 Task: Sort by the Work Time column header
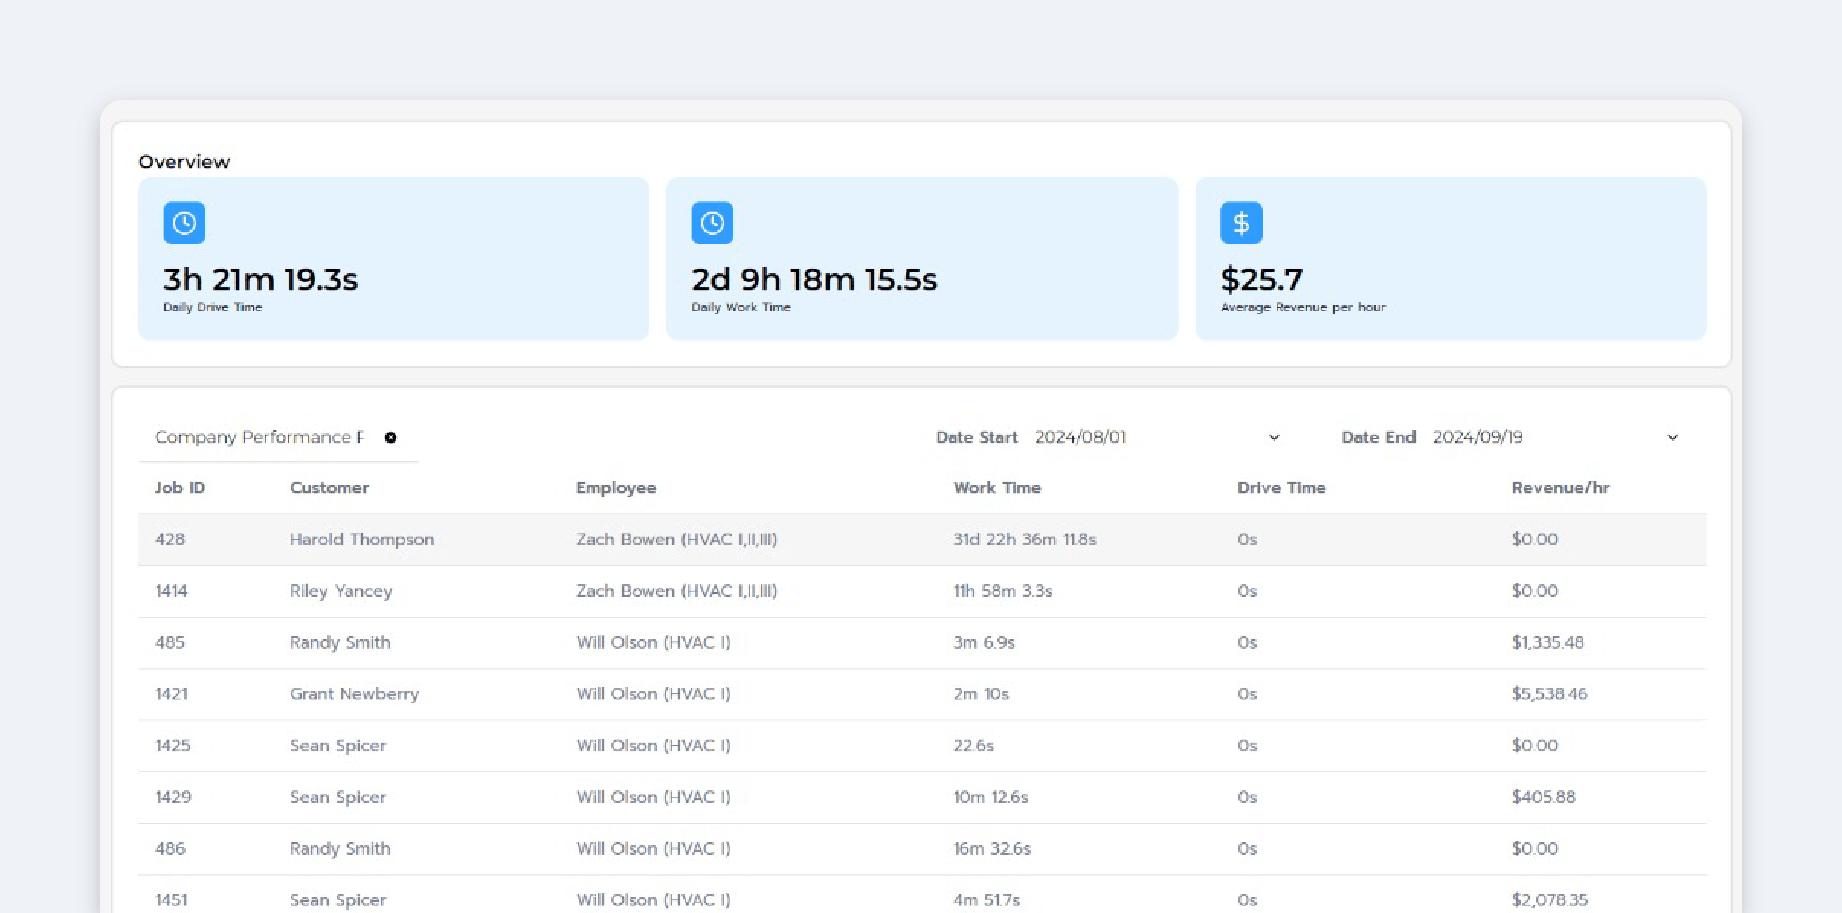click(997, 488)
